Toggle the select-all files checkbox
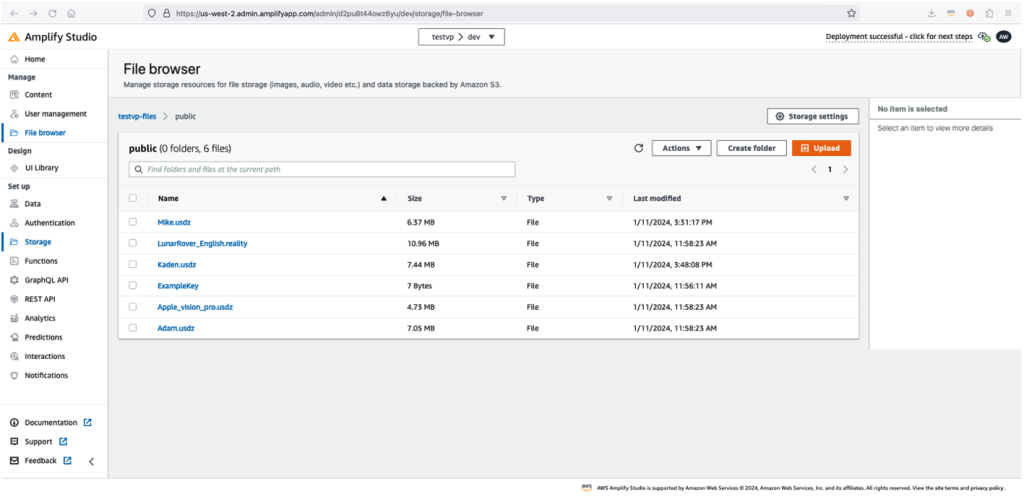This screenshot has width=1024, height=497. pyautogui.click(x=133, y=198)
